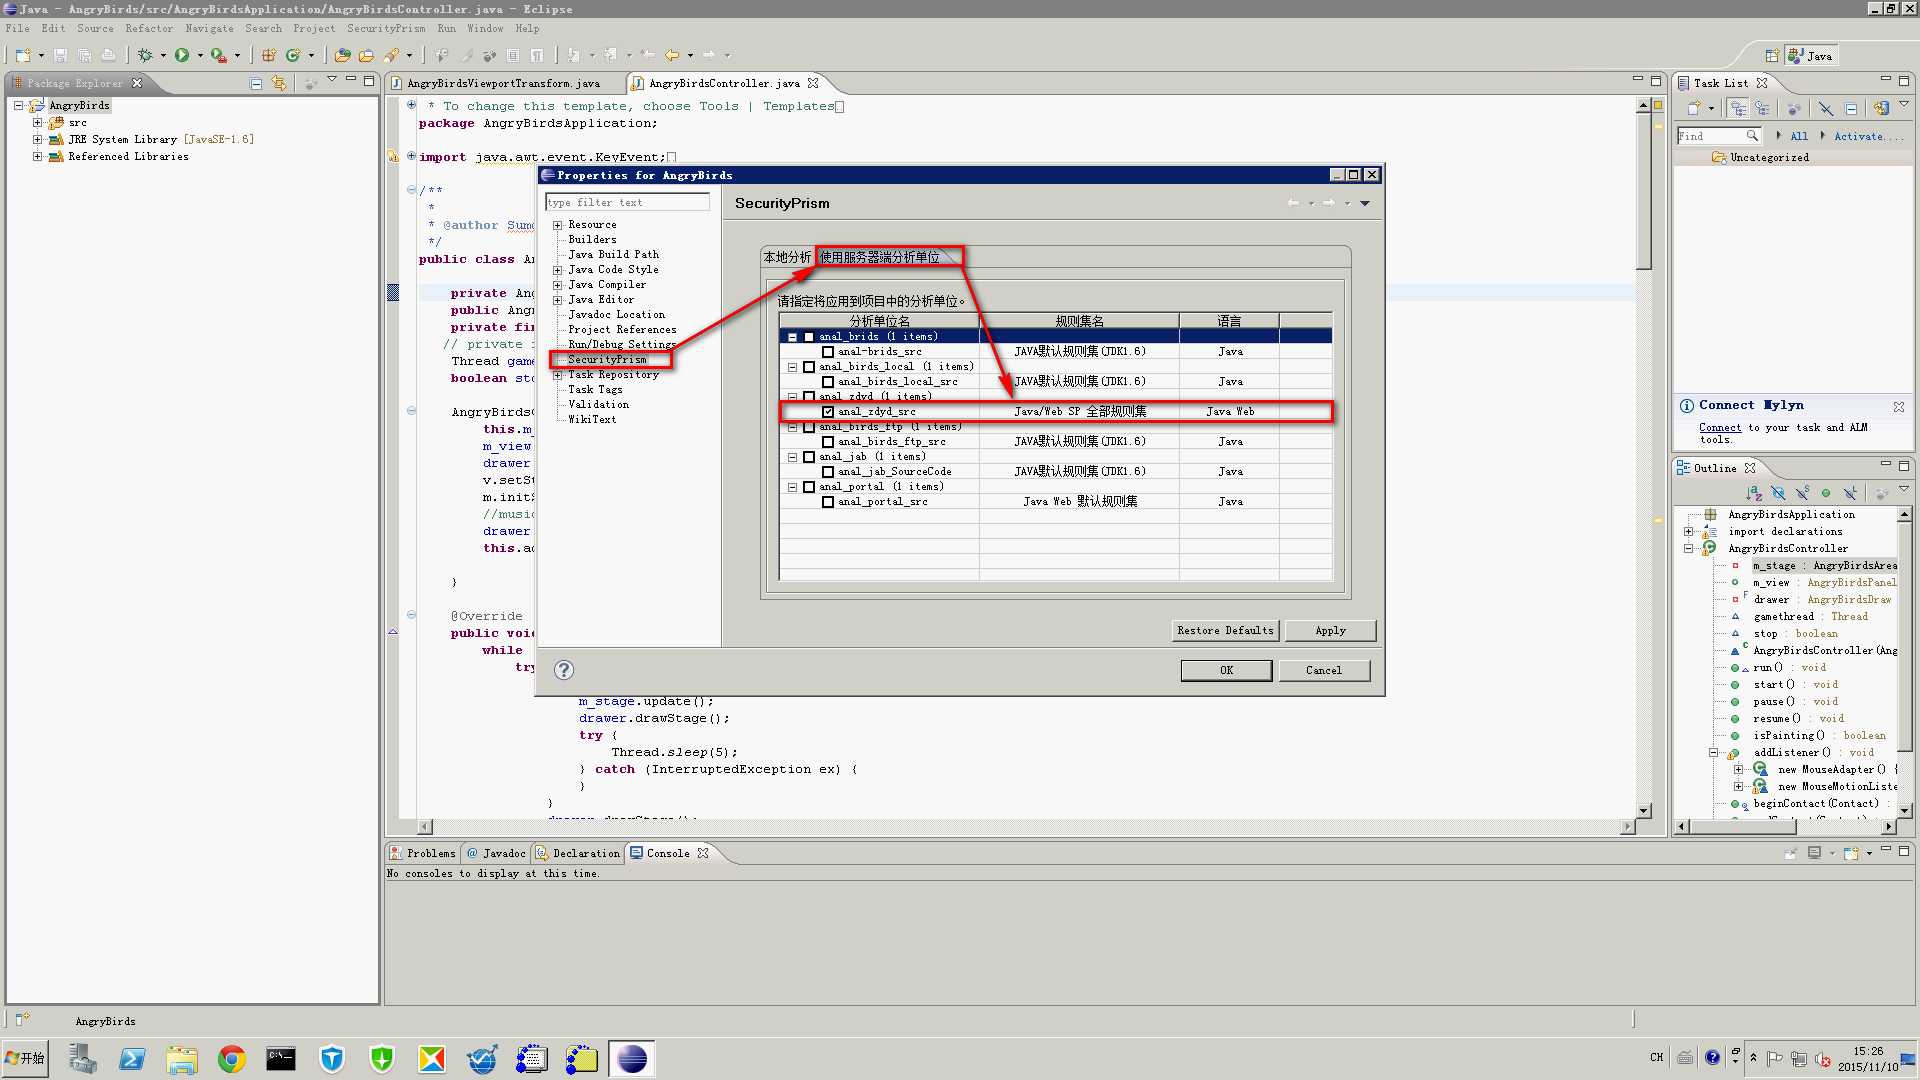Click the green Run button in toolbar
1920x1080 pixels.
[x=182, y=55]
